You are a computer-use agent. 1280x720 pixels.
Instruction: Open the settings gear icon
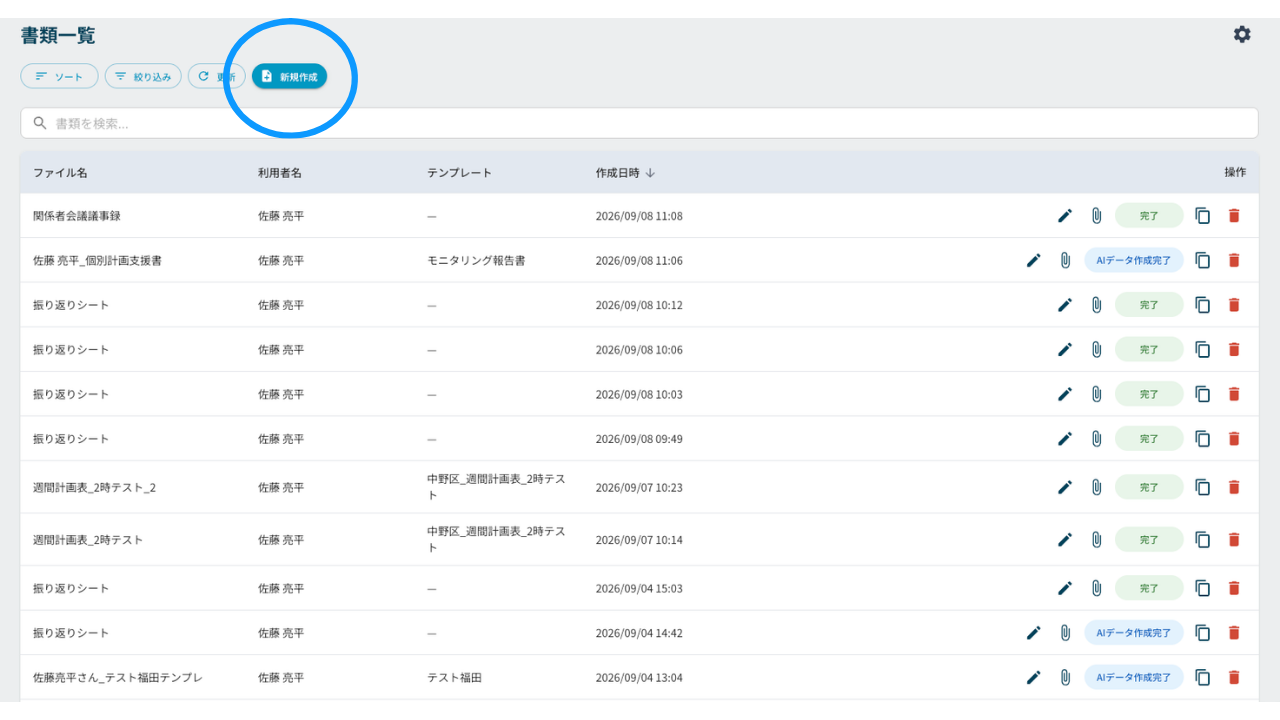[1242, 34]
